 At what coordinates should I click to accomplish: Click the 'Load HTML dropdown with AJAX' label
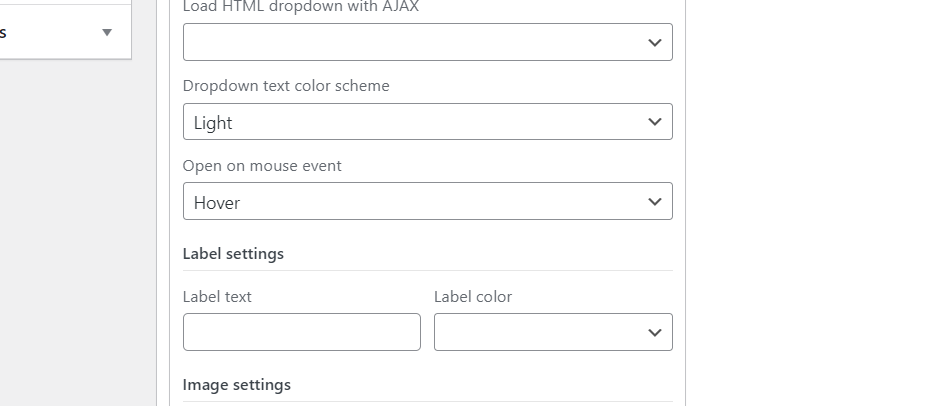tap(301, 7)
